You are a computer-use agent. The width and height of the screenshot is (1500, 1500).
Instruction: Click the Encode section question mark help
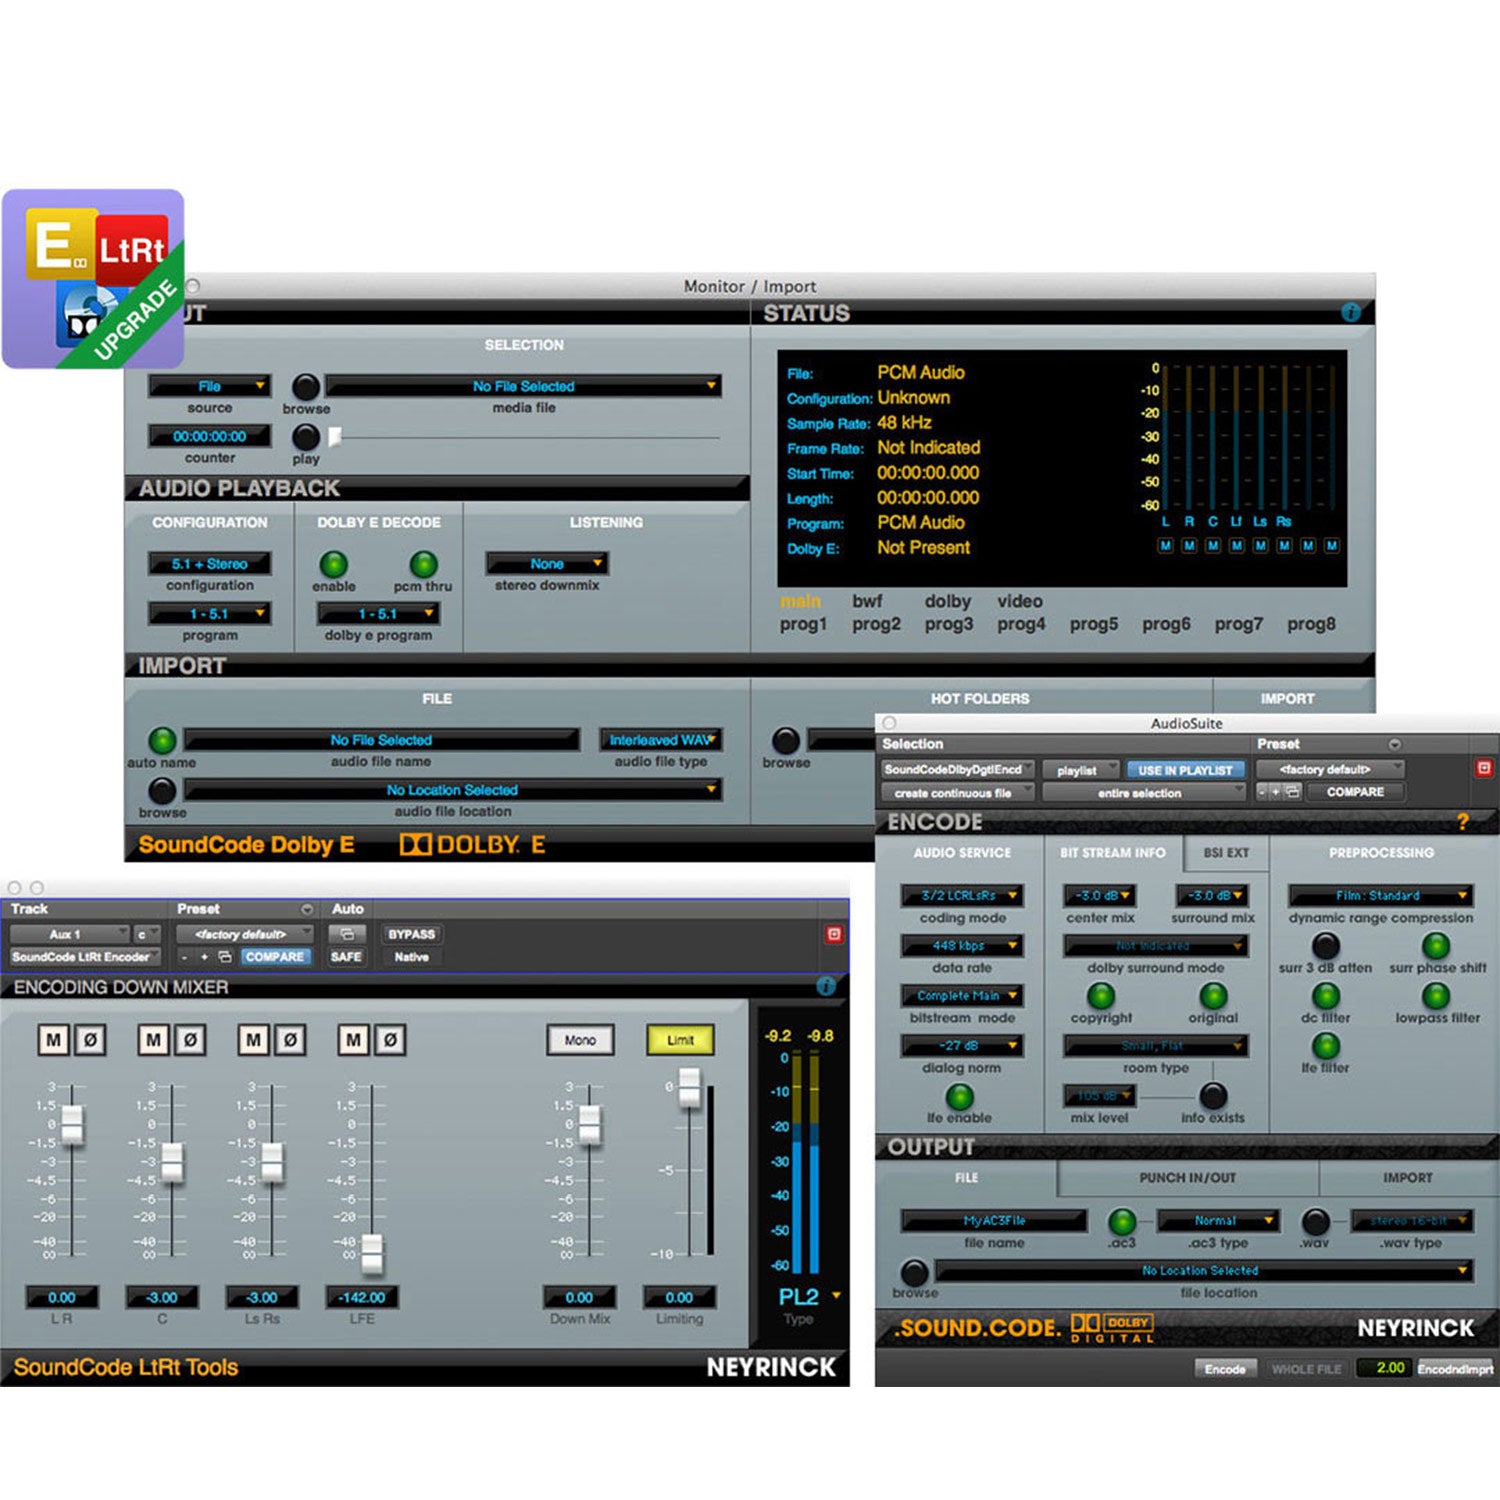[1463, 822]
